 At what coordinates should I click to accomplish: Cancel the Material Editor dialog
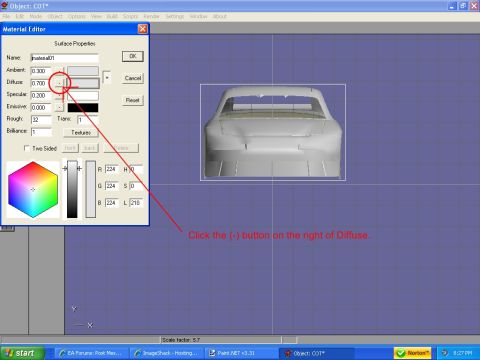tap(133, 78)
